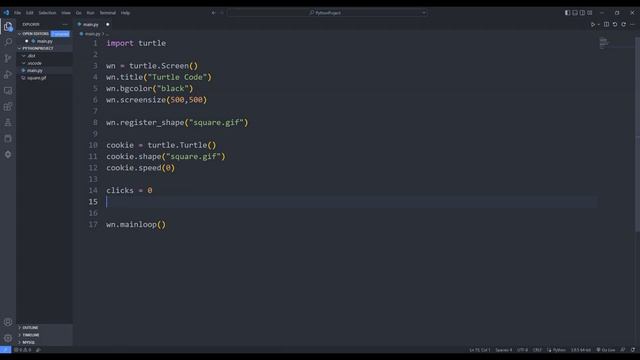The image size is (640, 360).
Task: Open editor more actions ellipsis
Action: click(632, 24)
